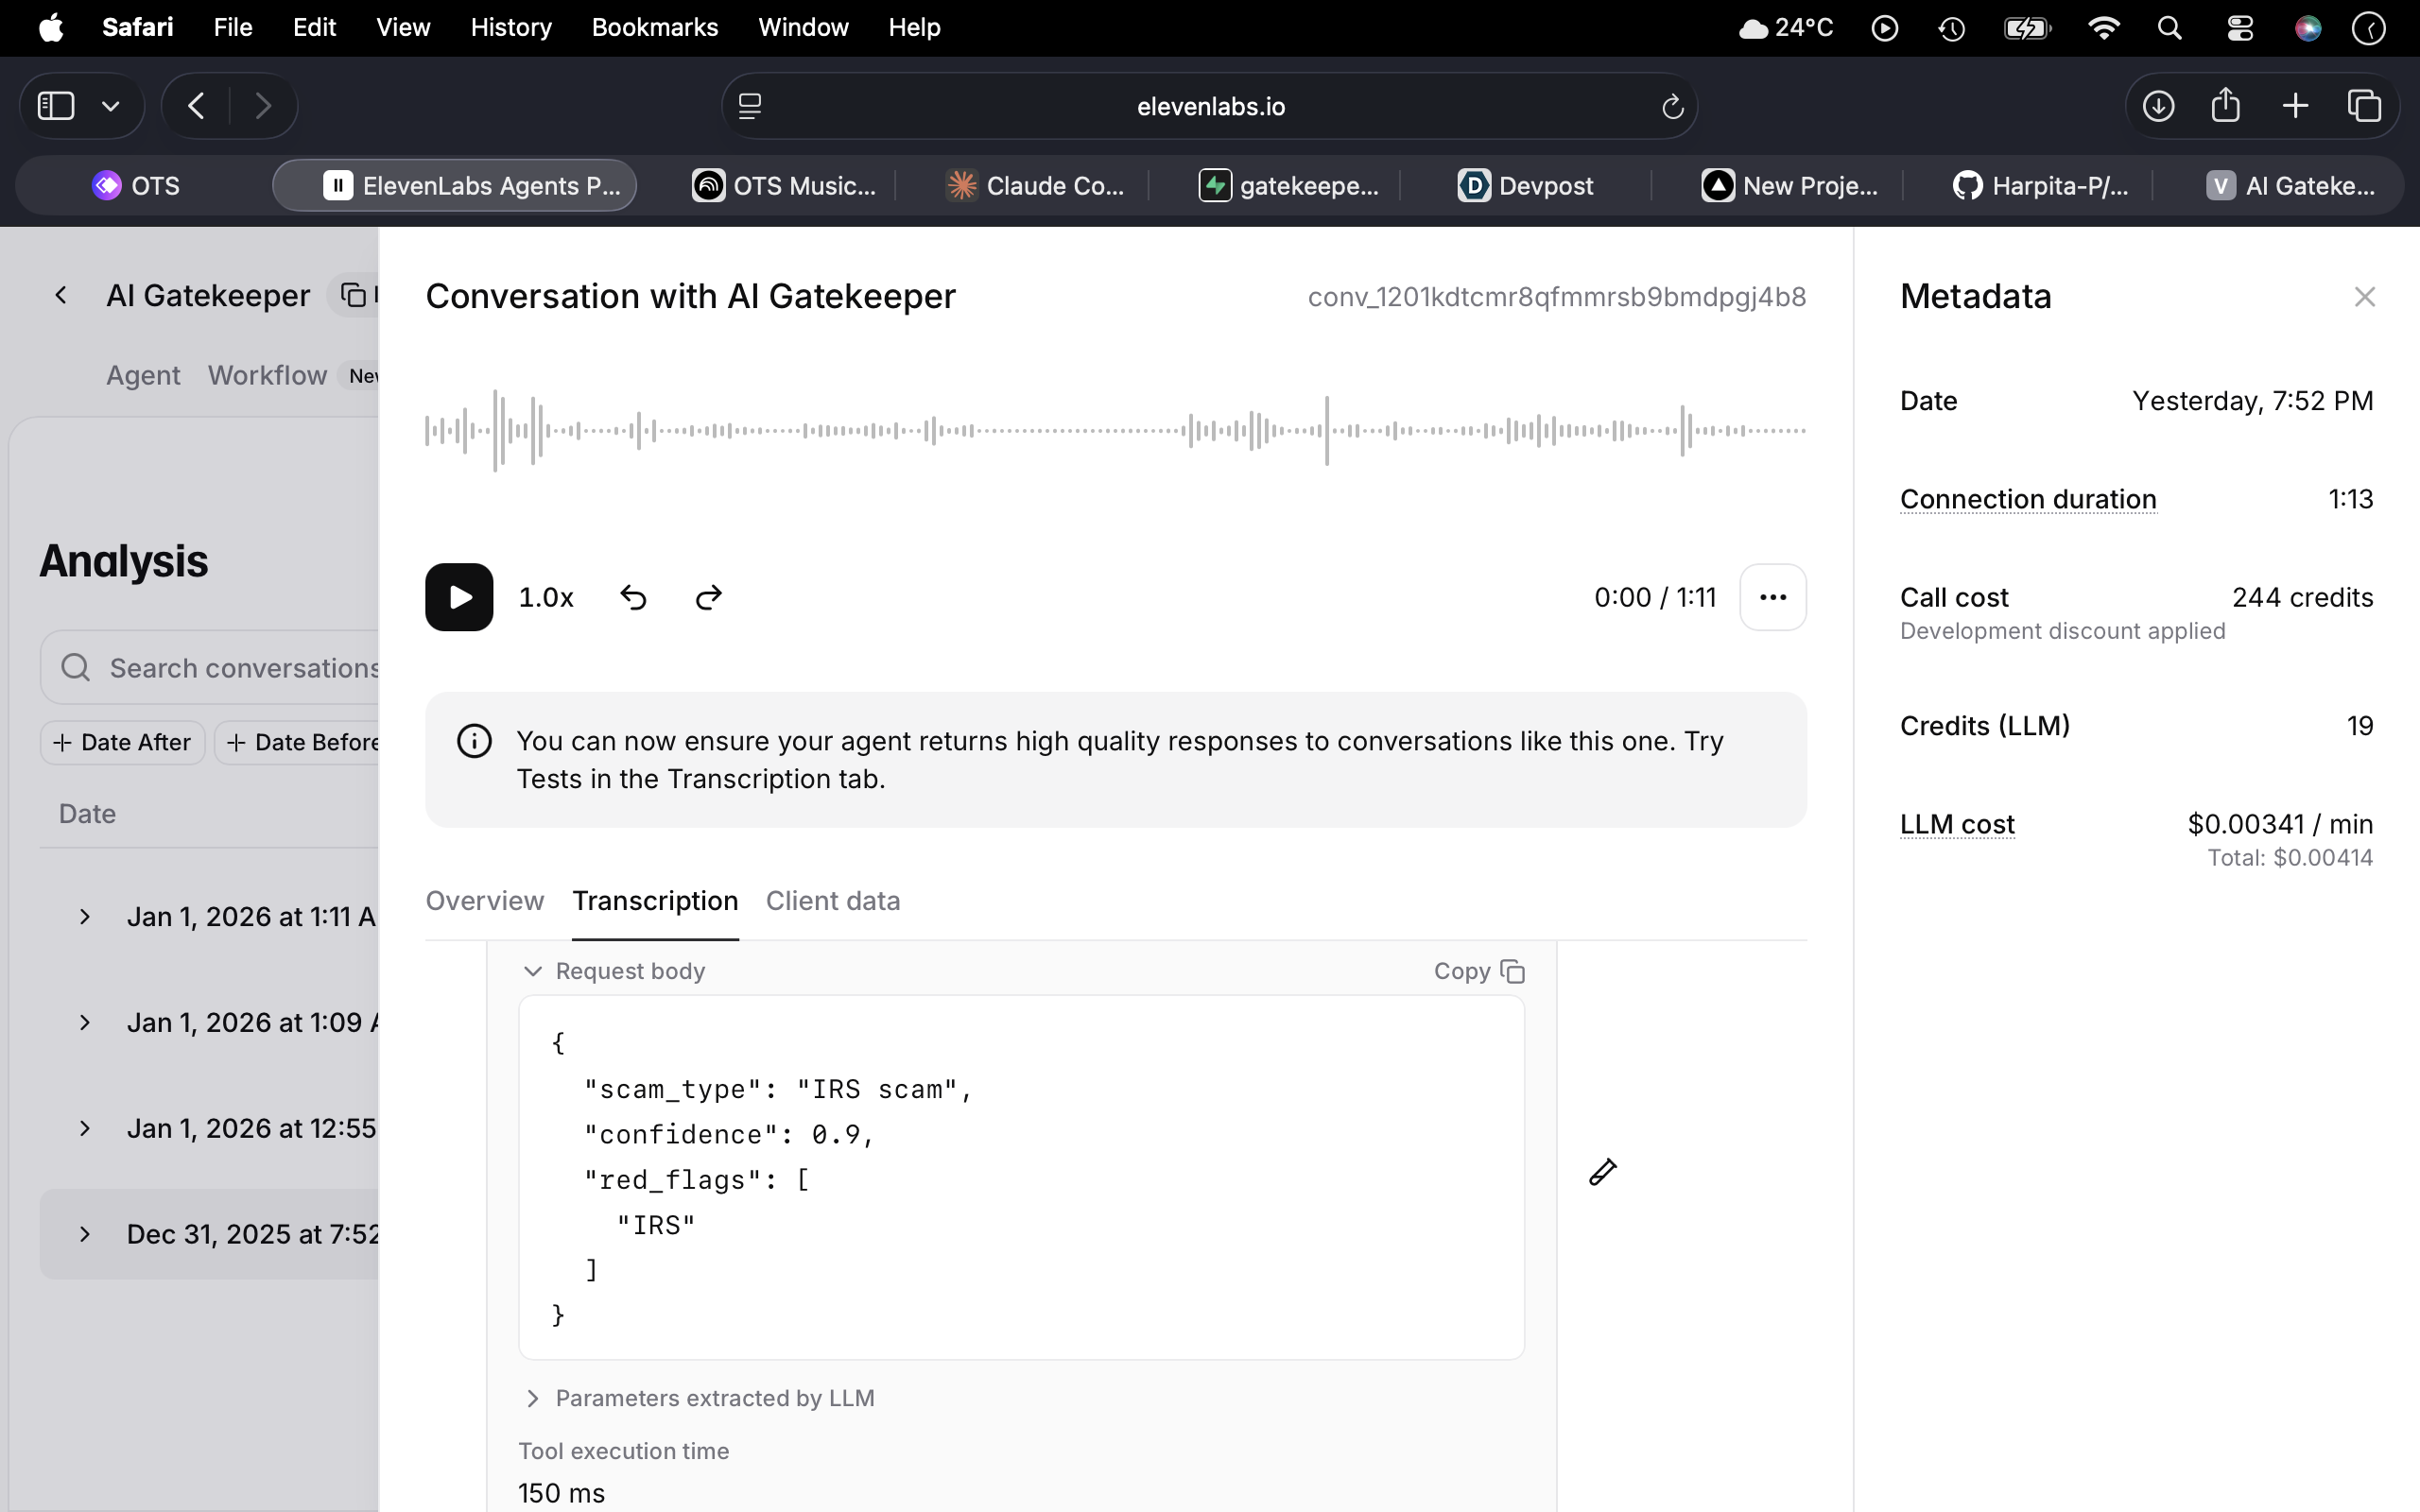Change the 1.0x playback speed
This screenshot has height=1512, width=2420.
pyautogui.click(x=546, y=598)
